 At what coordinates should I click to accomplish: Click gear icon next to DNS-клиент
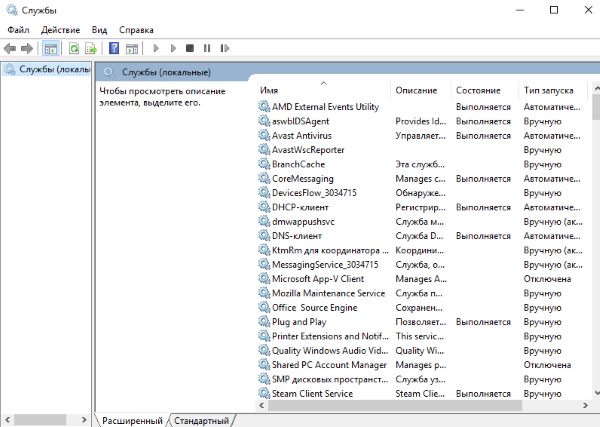tap(264, 236)
